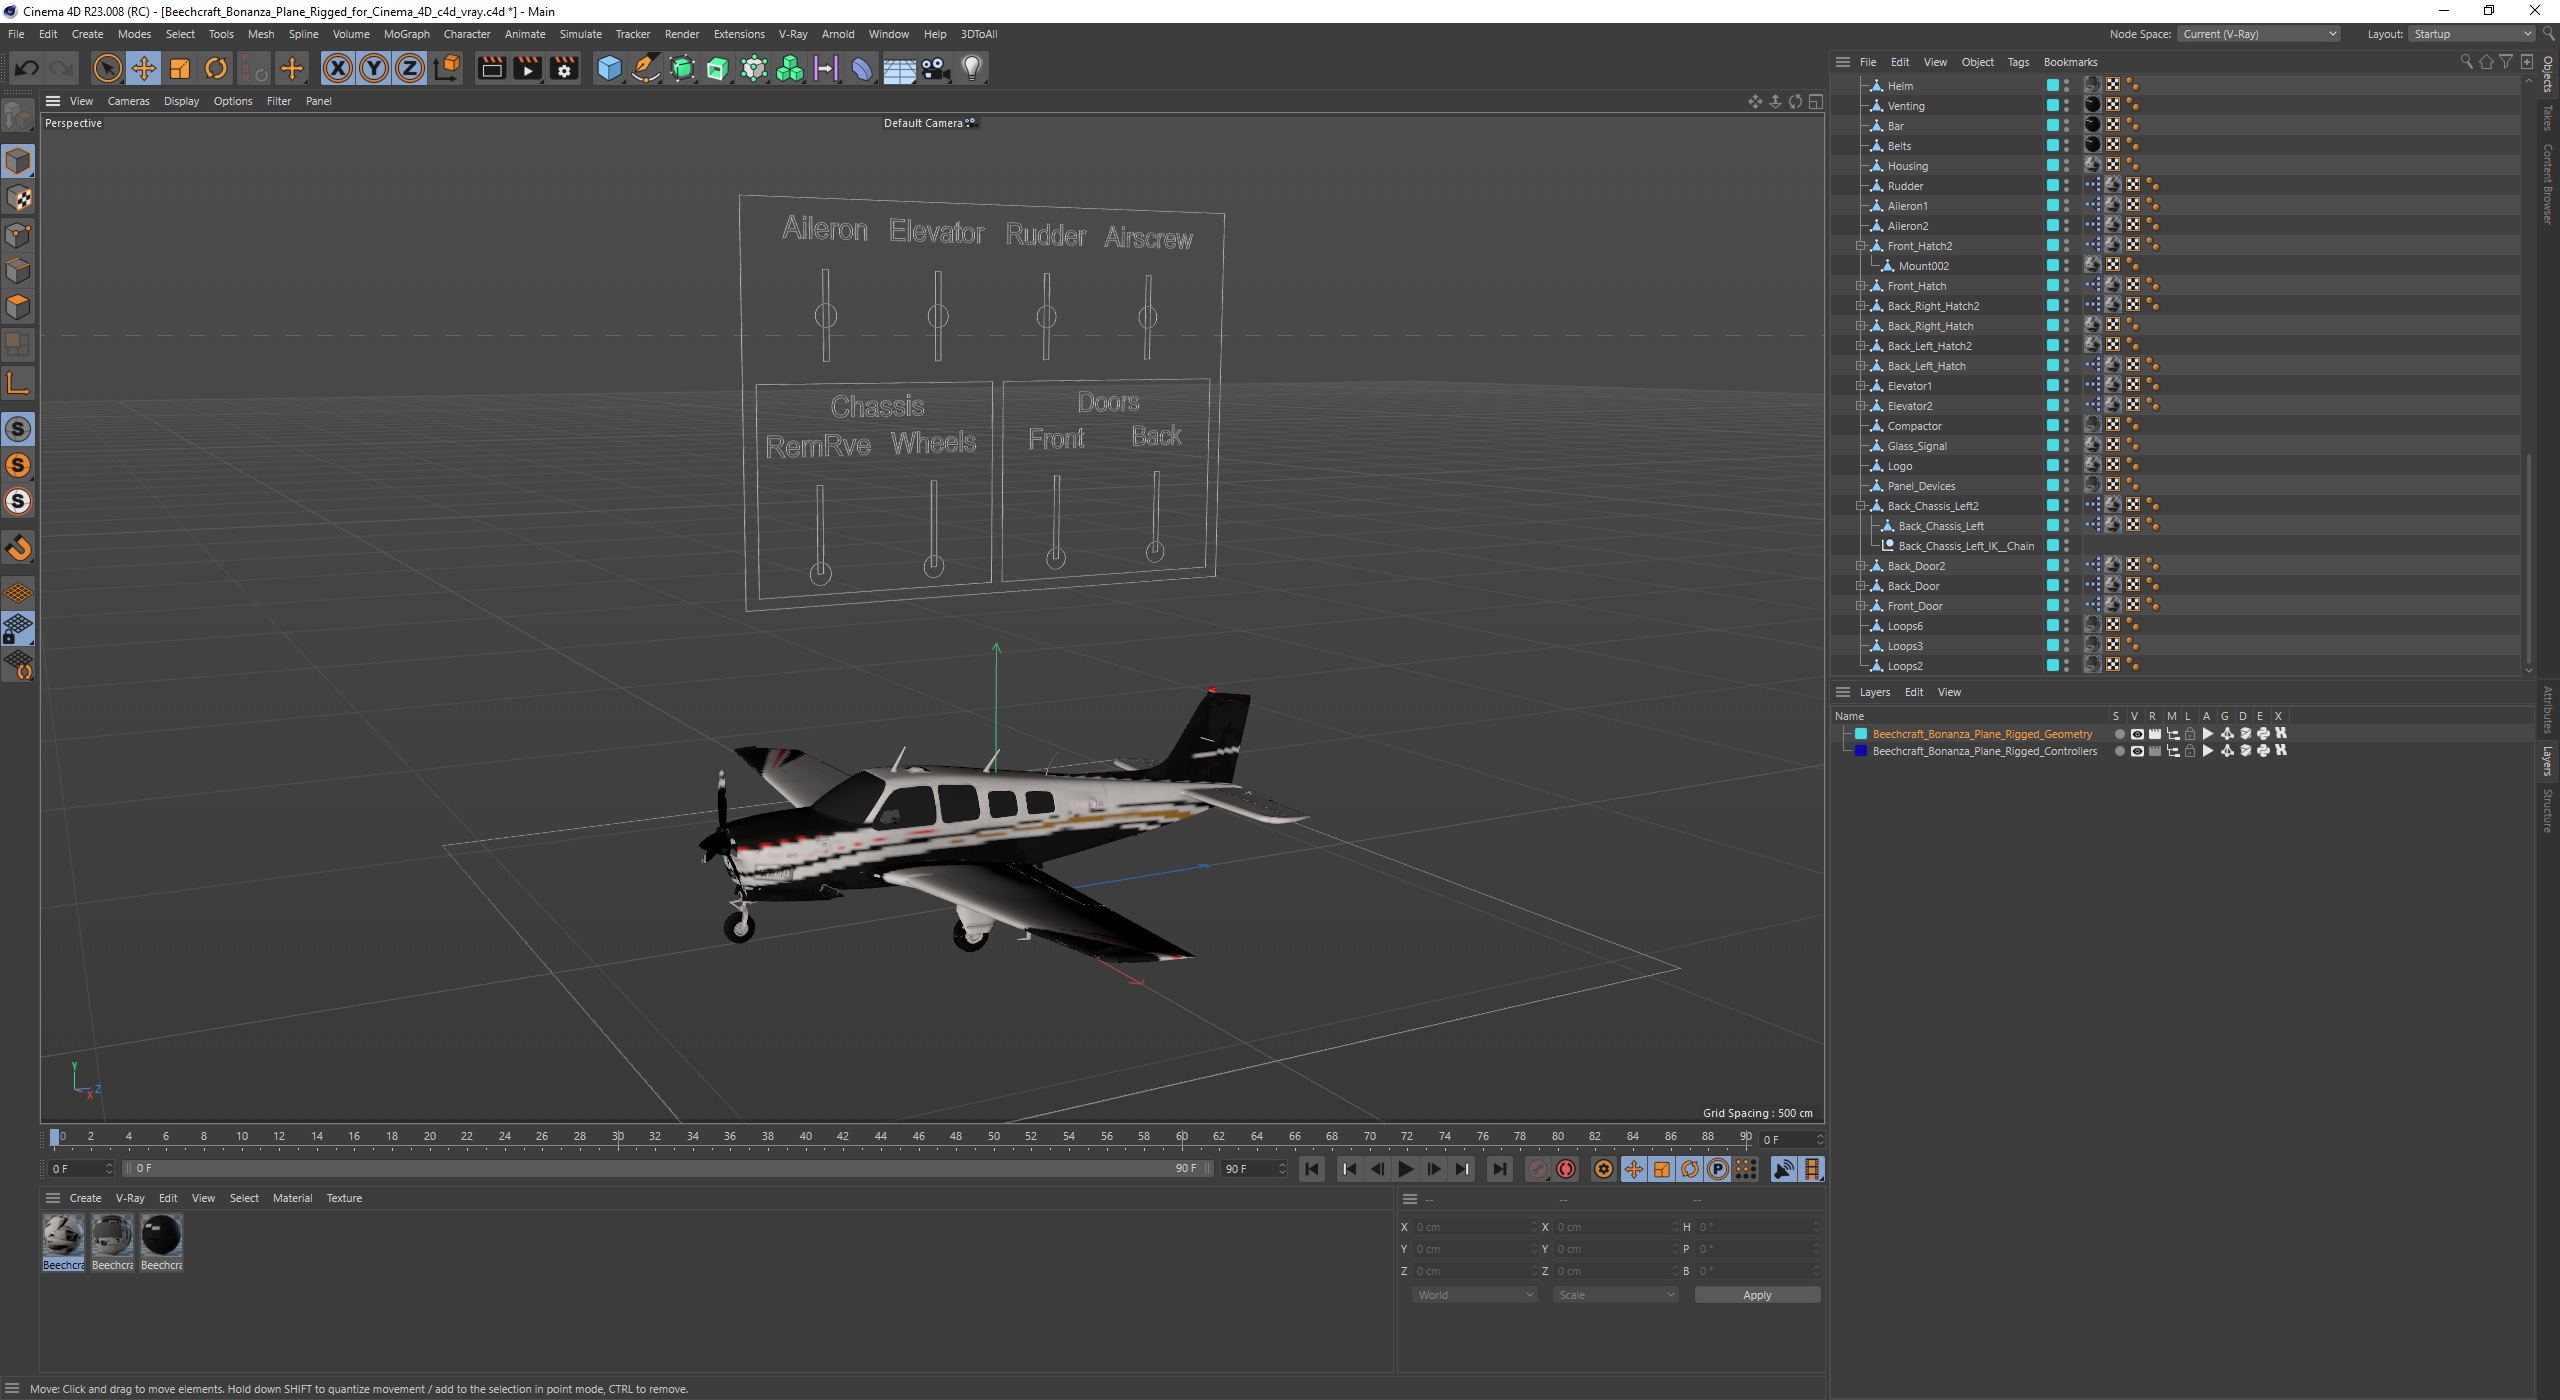Open the Layout Startup dropdown
This screenshot has width=2560, height=1400.
(x=2469, y=34)
